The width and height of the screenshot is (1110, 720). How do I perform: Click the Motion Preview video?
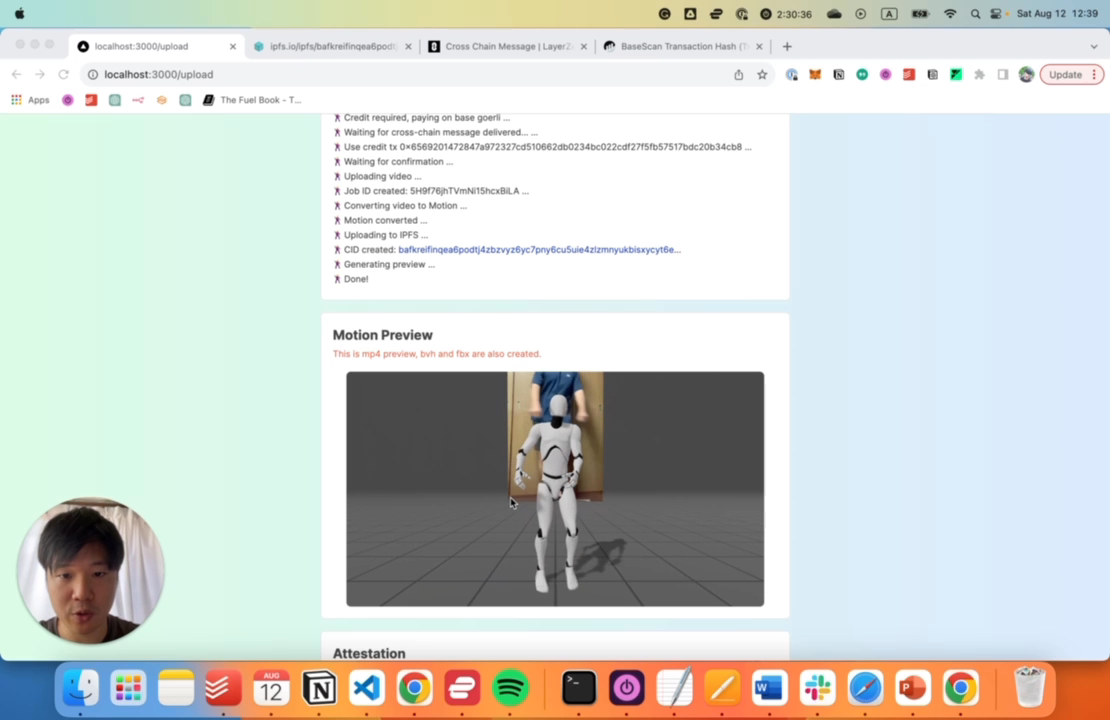555,488
